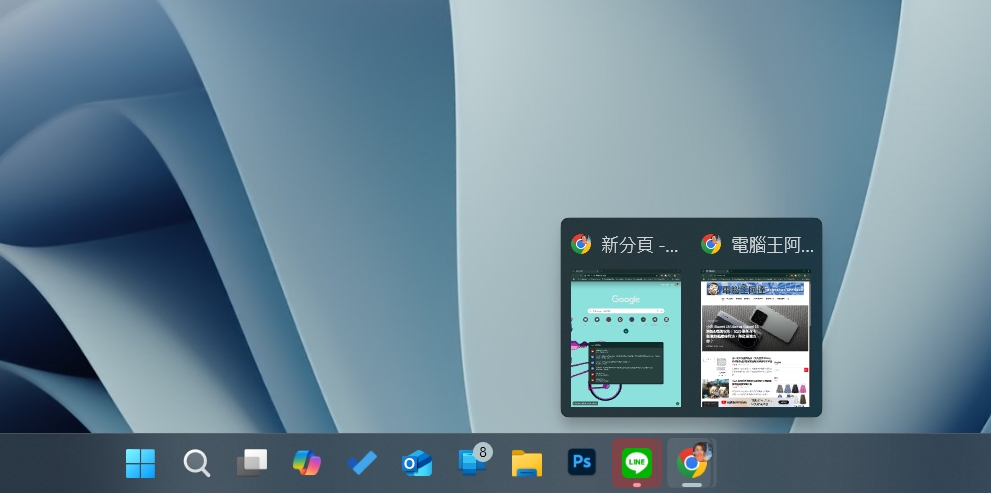This screenshot has height=493, width=991.
Task: Open the Windows Start menu
Action: click(x=140, y=463)
